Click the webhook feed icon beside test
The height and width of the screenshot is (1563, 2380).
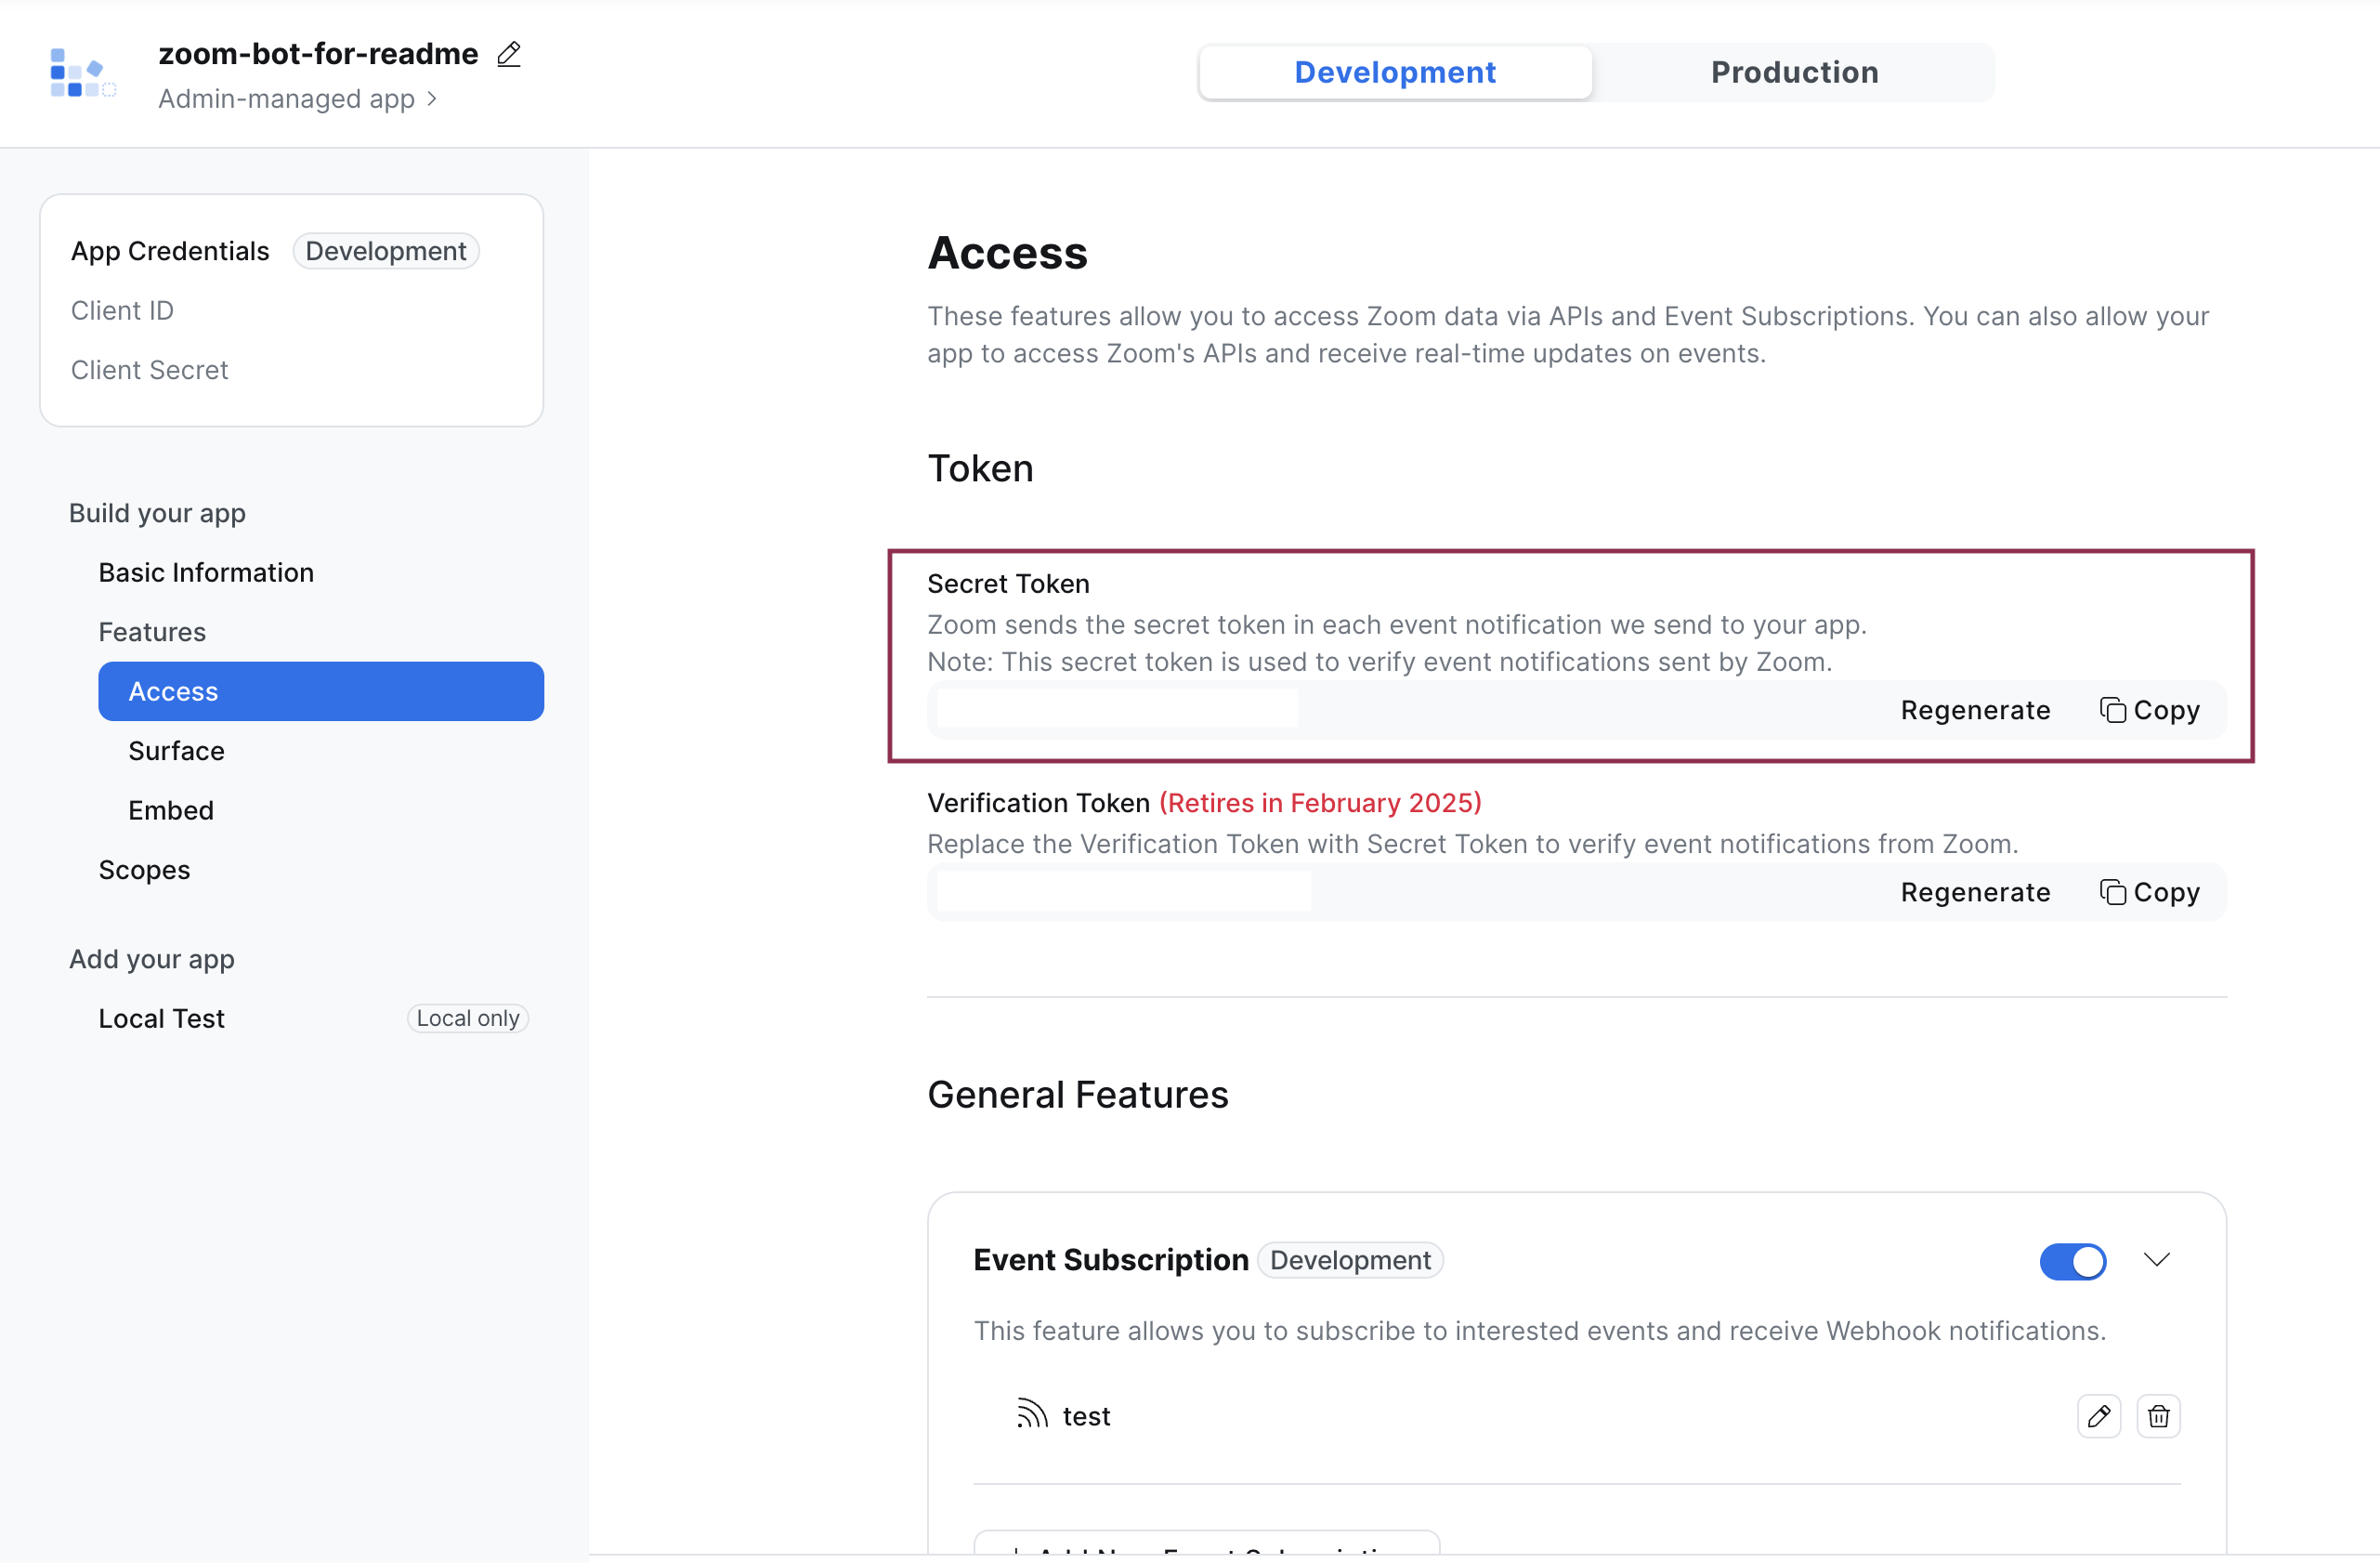coord(1032,1414)
